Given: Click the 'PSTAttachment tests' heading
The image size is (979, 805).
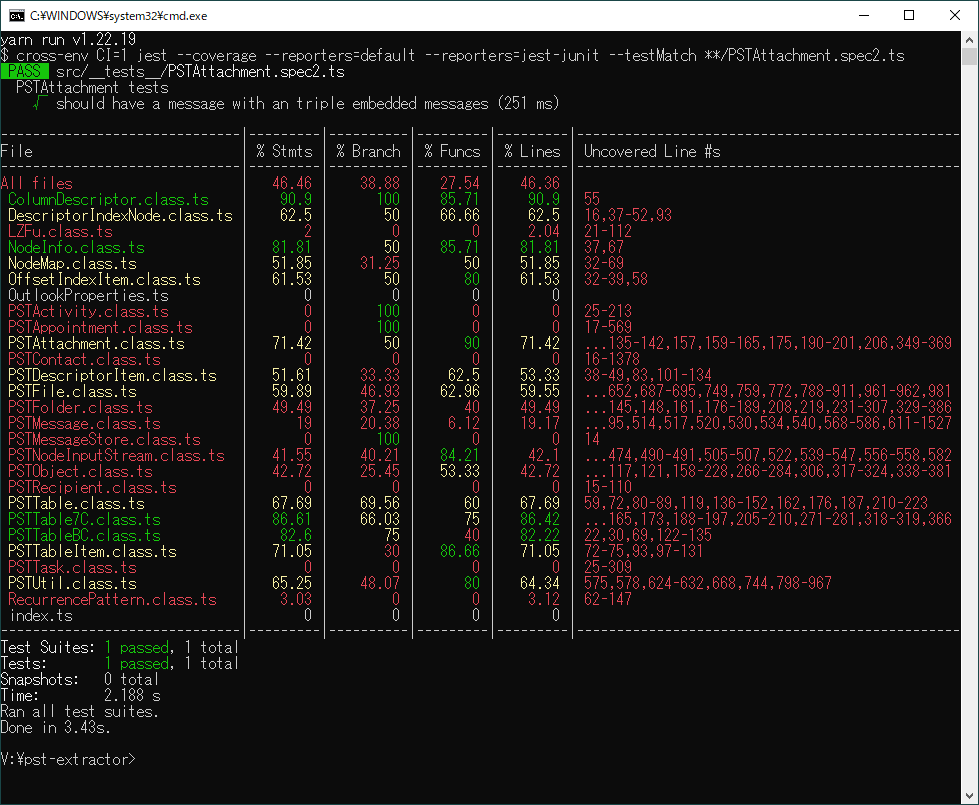Looking at the screenshot, I should [92, 87].
